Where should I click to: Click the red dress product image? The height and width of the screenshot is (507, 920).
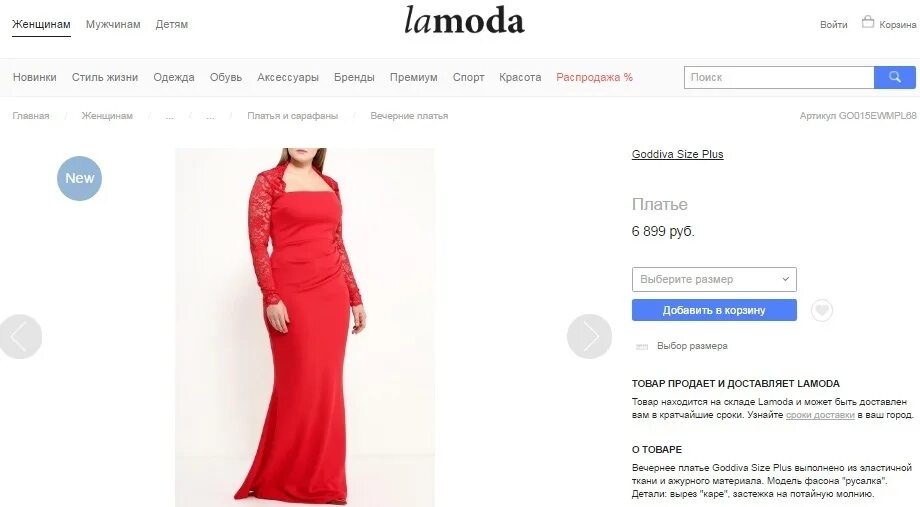305,327
